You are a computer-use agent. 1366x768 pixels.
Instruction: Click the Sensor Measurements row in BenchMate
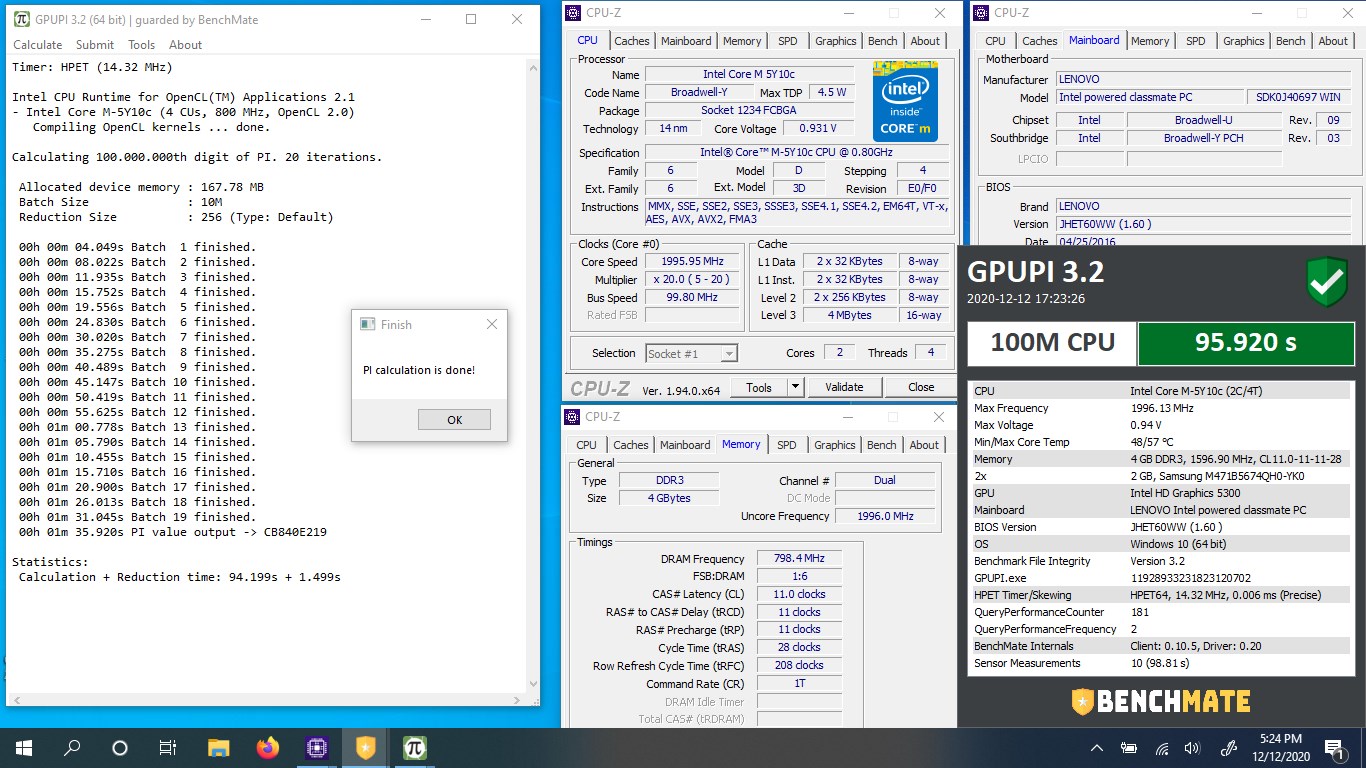pos(1161,663)
